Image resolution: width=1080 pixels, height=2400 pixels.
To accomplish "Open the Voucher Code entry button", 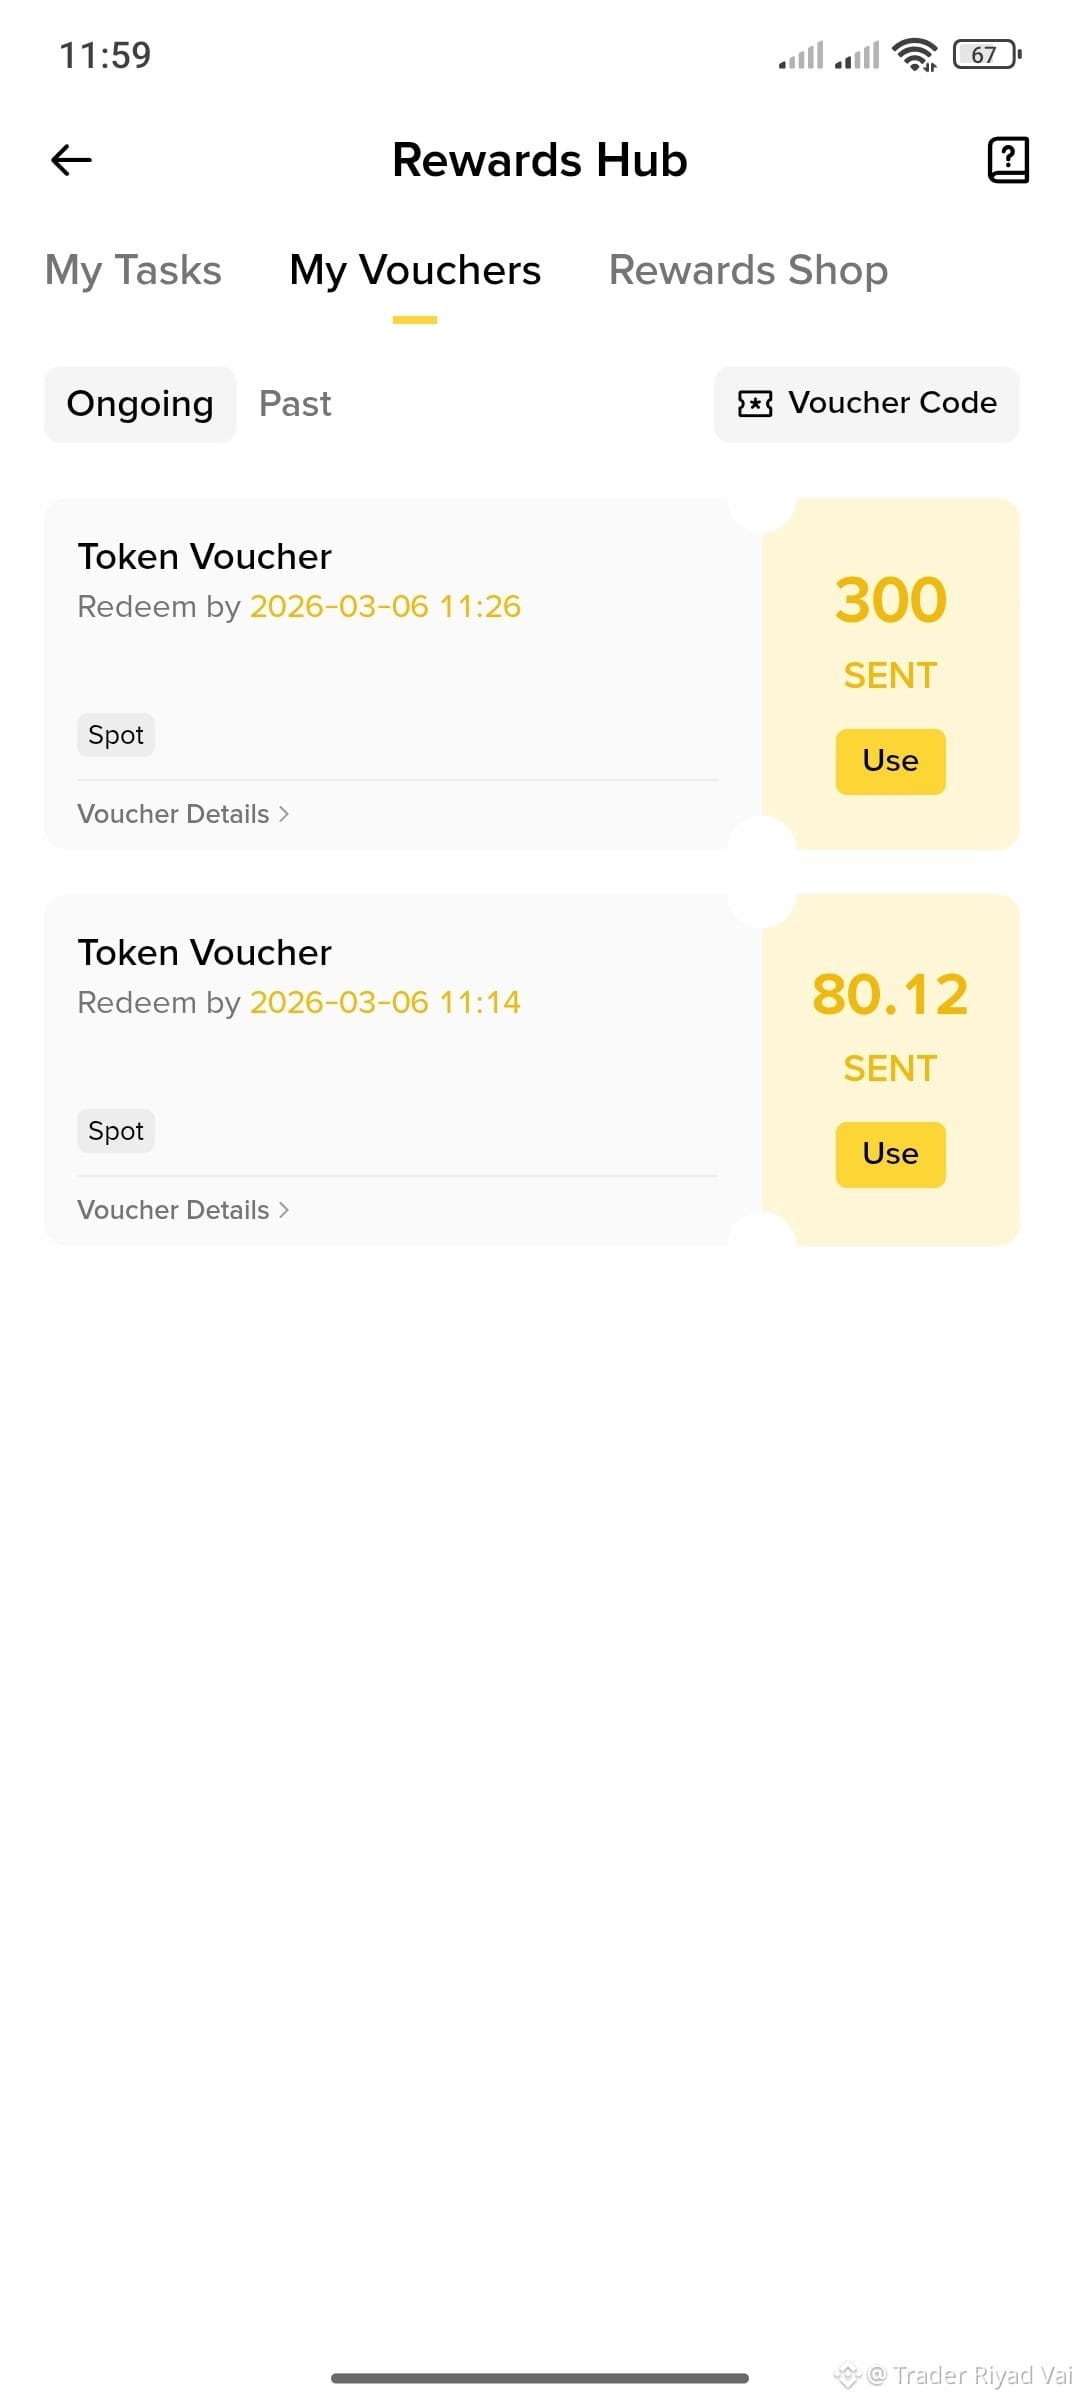I will tap(867, 403).
